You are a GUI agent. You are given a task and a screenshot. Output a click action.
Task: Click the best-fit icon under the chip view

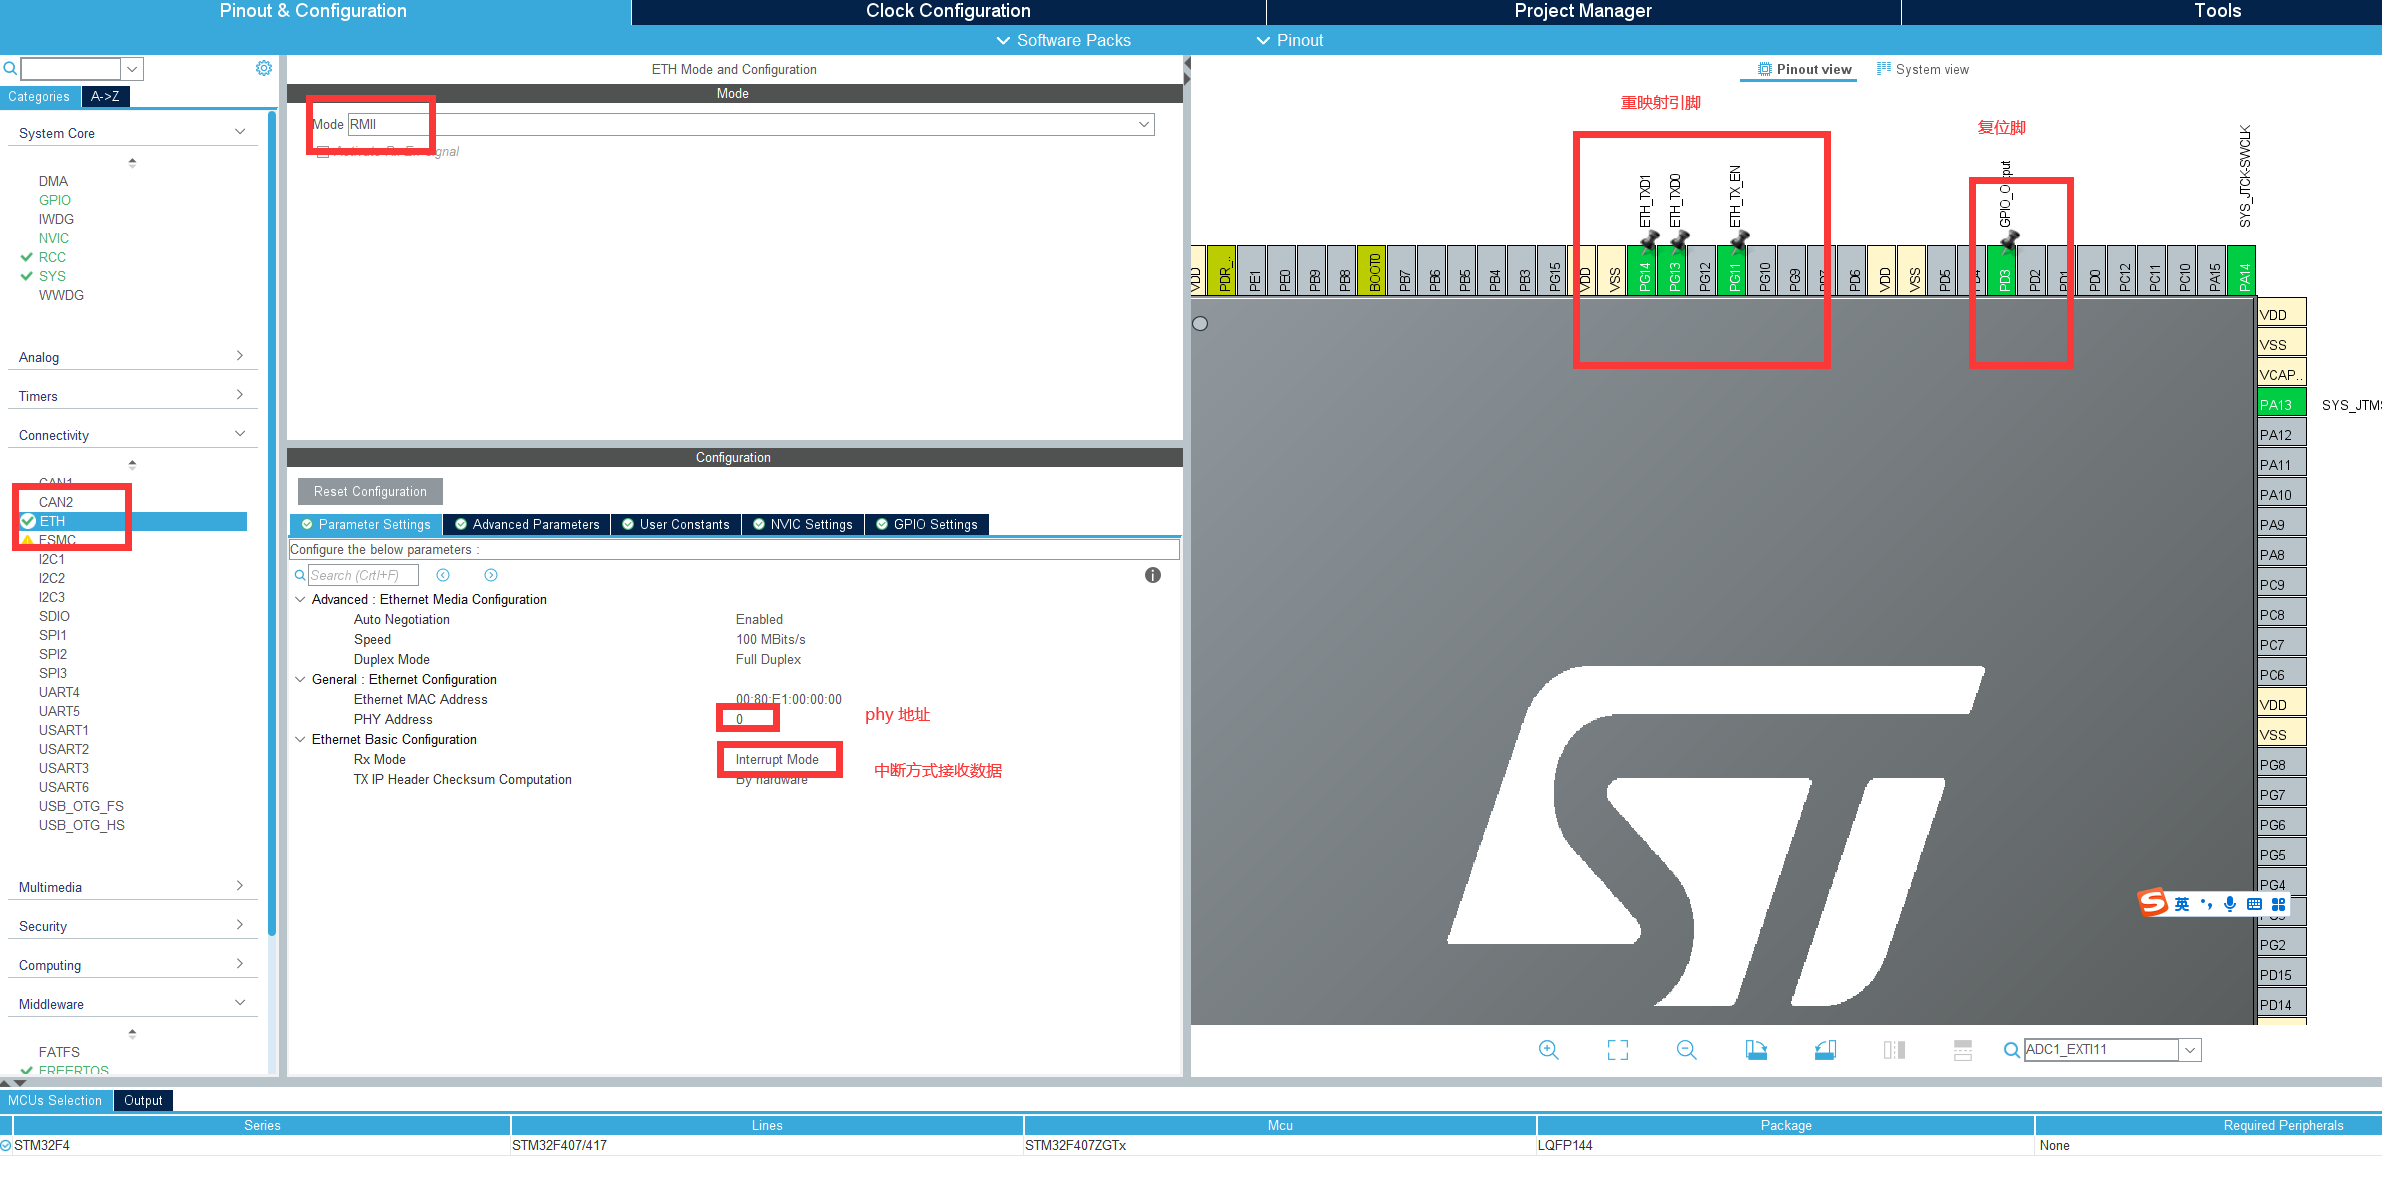click(x=1617, y=1050)
